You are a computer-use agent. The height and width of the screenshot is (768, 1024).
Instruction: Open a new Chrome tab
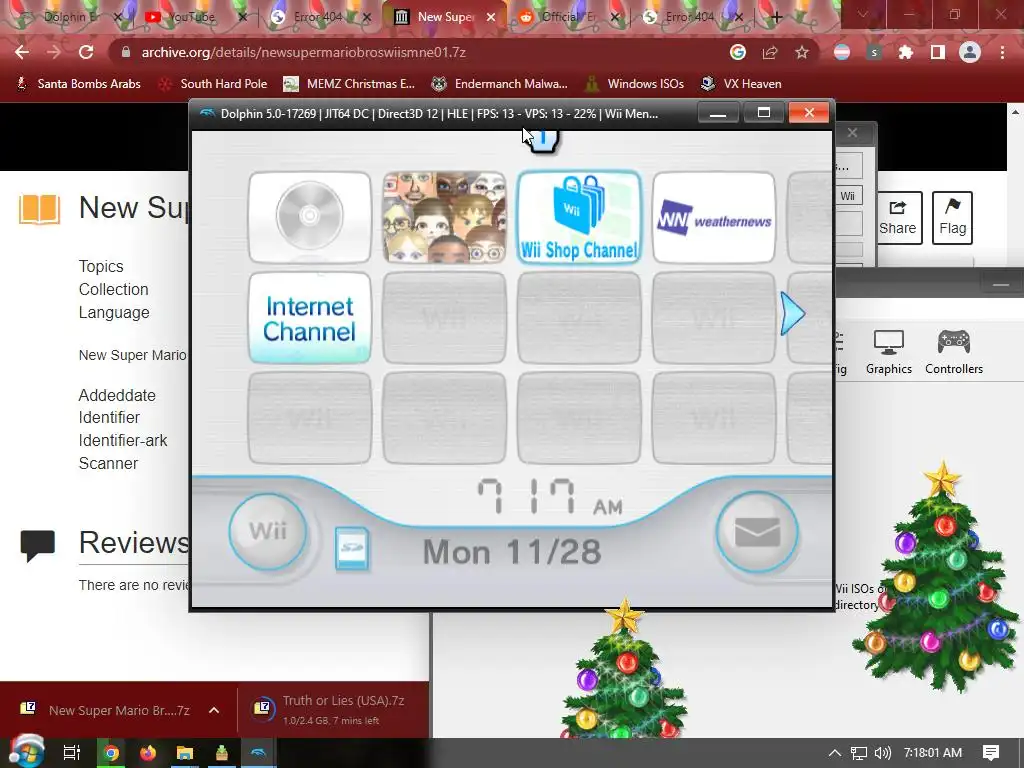[x=776, y=18]
